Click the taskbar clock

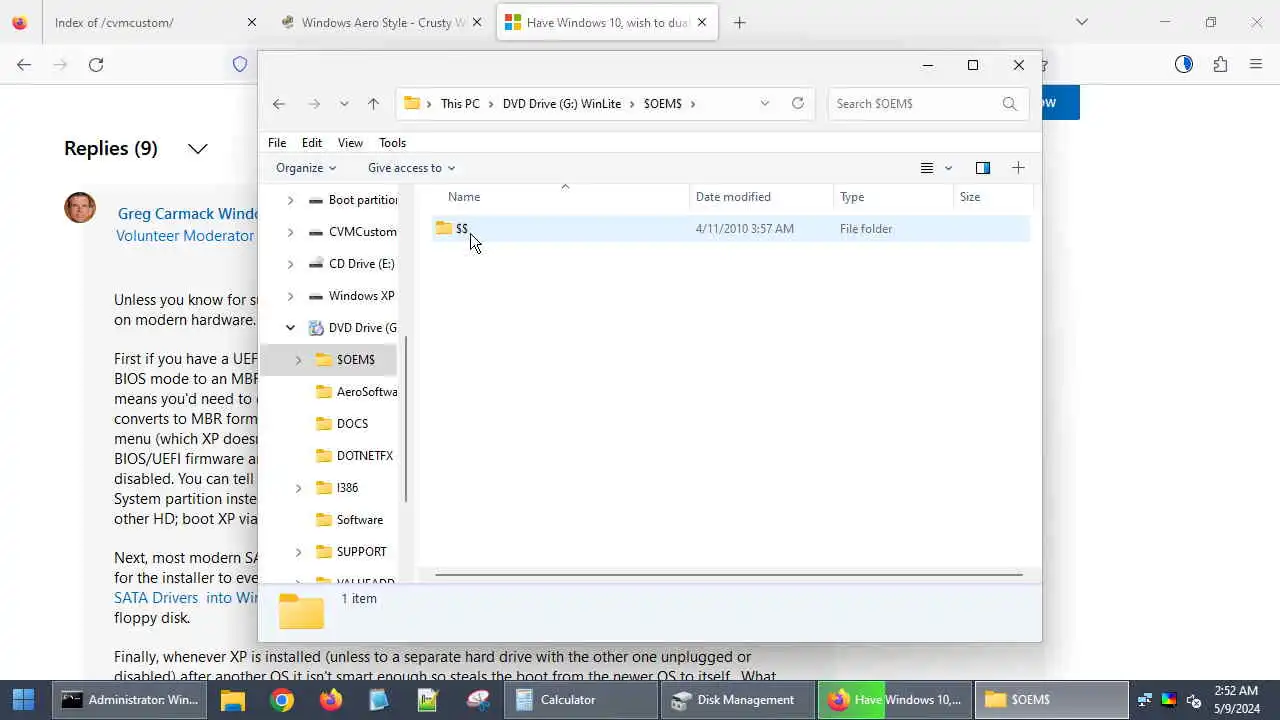(x=1236, y=700)
